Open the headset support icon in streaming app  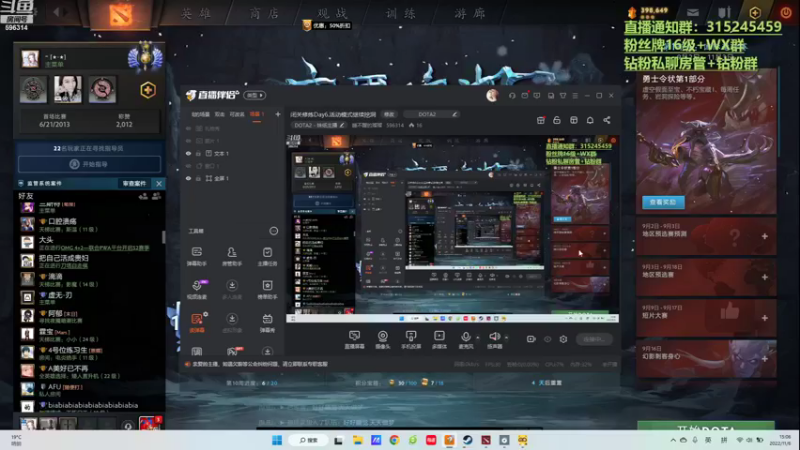512,95
